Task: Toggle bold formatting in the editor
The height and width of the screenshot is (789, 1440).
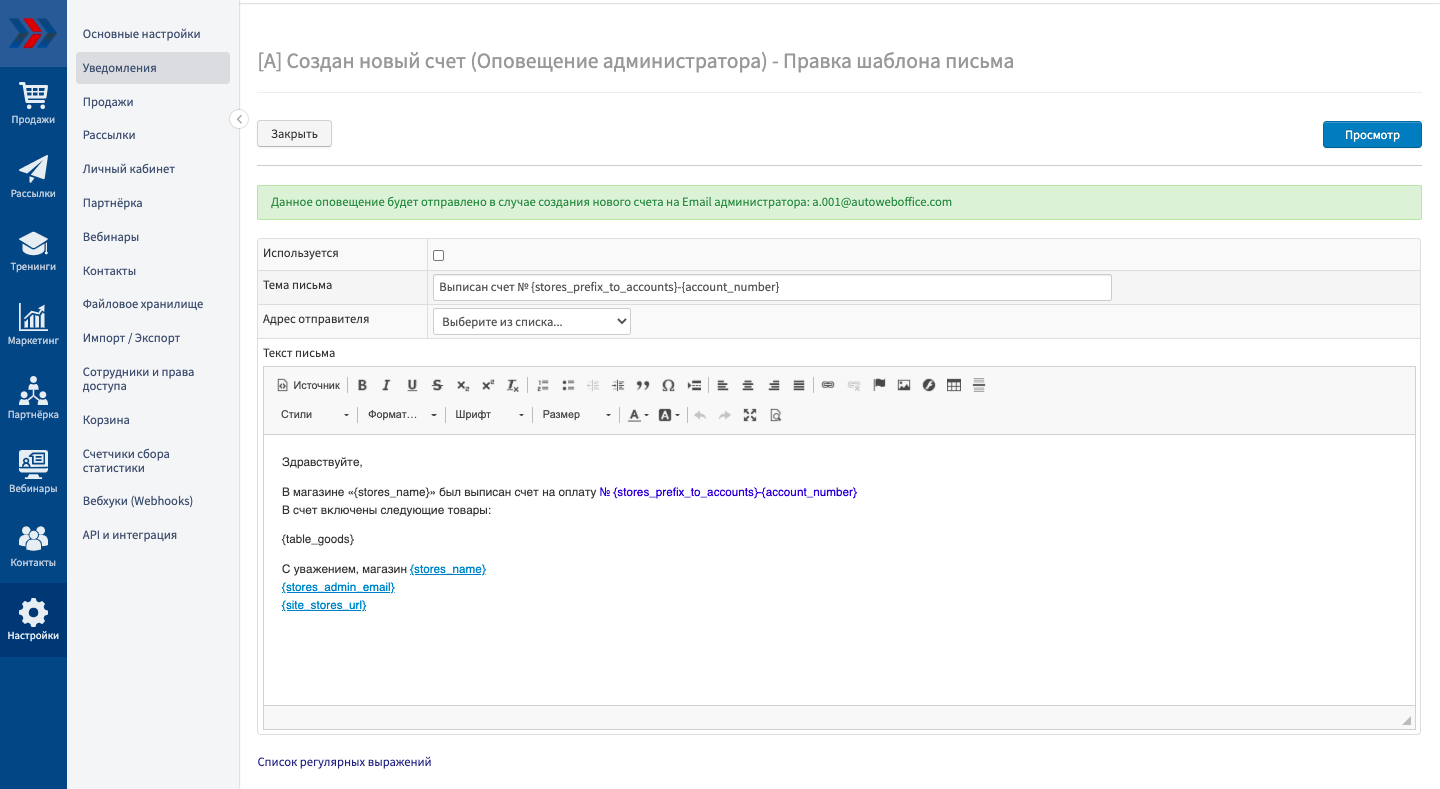Action: click(x=362, y=385)
